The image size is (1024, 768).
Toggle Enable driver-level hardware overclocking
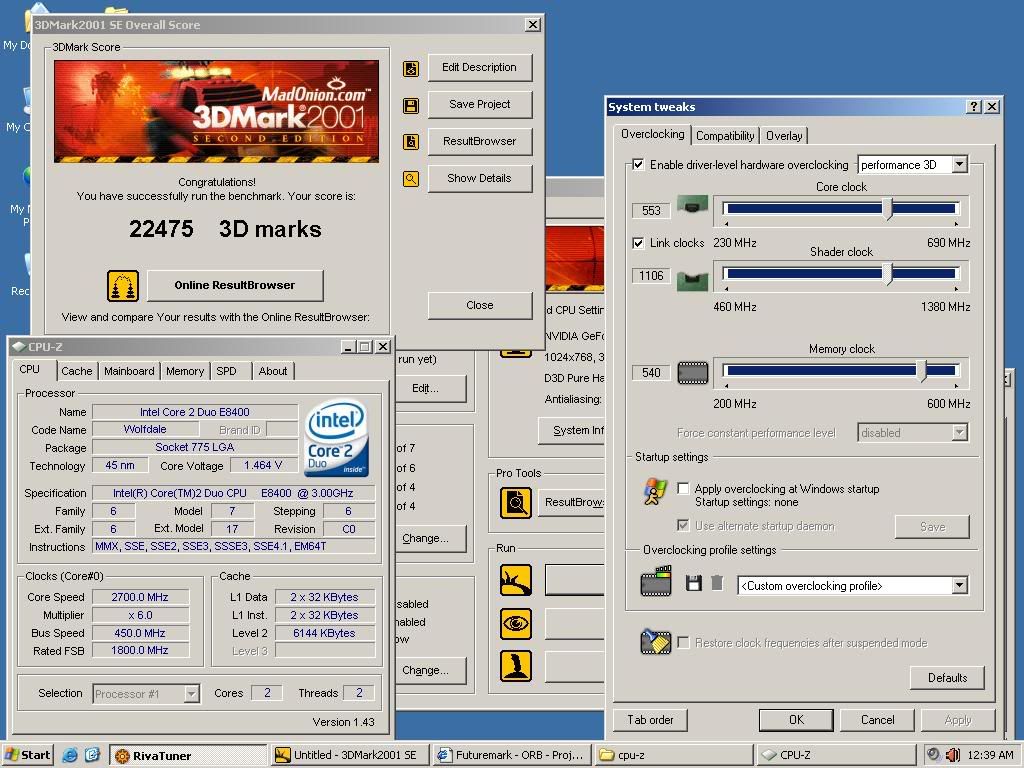coord(638,165)
